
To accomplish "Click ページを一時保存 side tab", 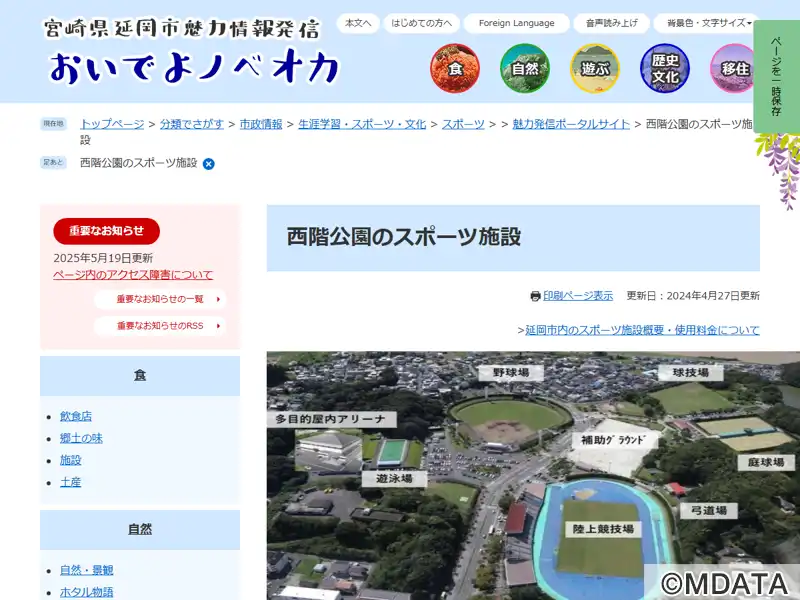I will pyautogui.click(x=776, y=77).
